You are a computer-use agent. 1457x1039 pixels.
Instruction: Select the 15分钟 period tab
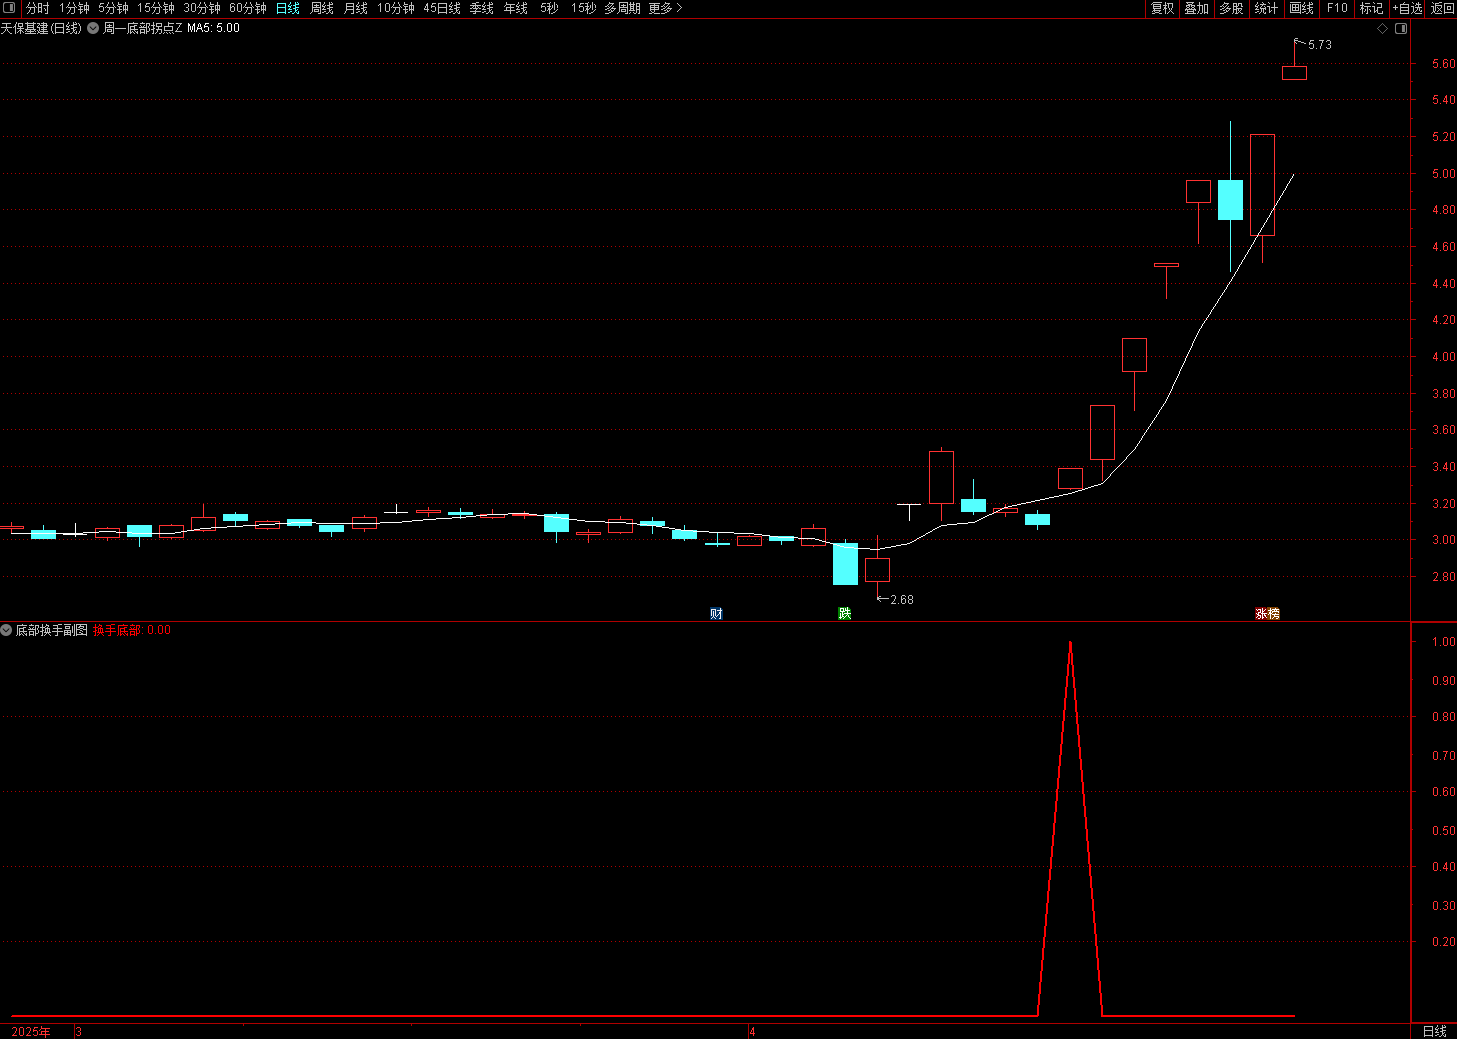pyautogui.click(x=156, y=8)
